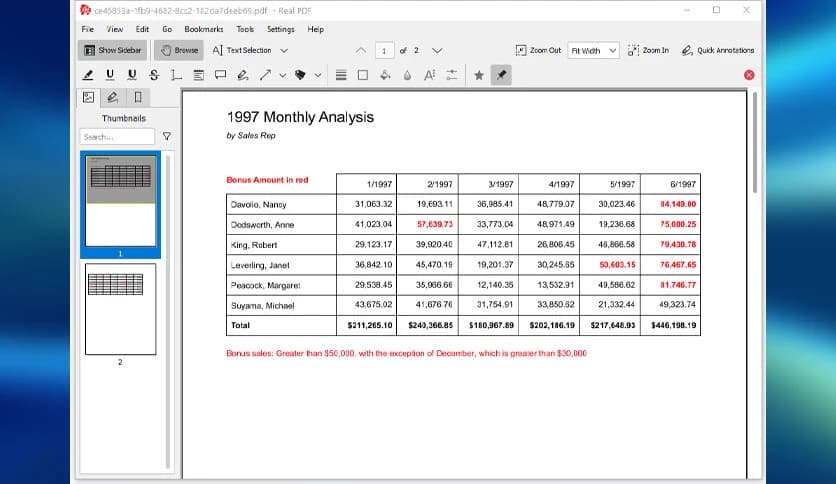Select the Strikeout annotation tool
Viewport: 836px width, 484px height.
coord(153,75)
